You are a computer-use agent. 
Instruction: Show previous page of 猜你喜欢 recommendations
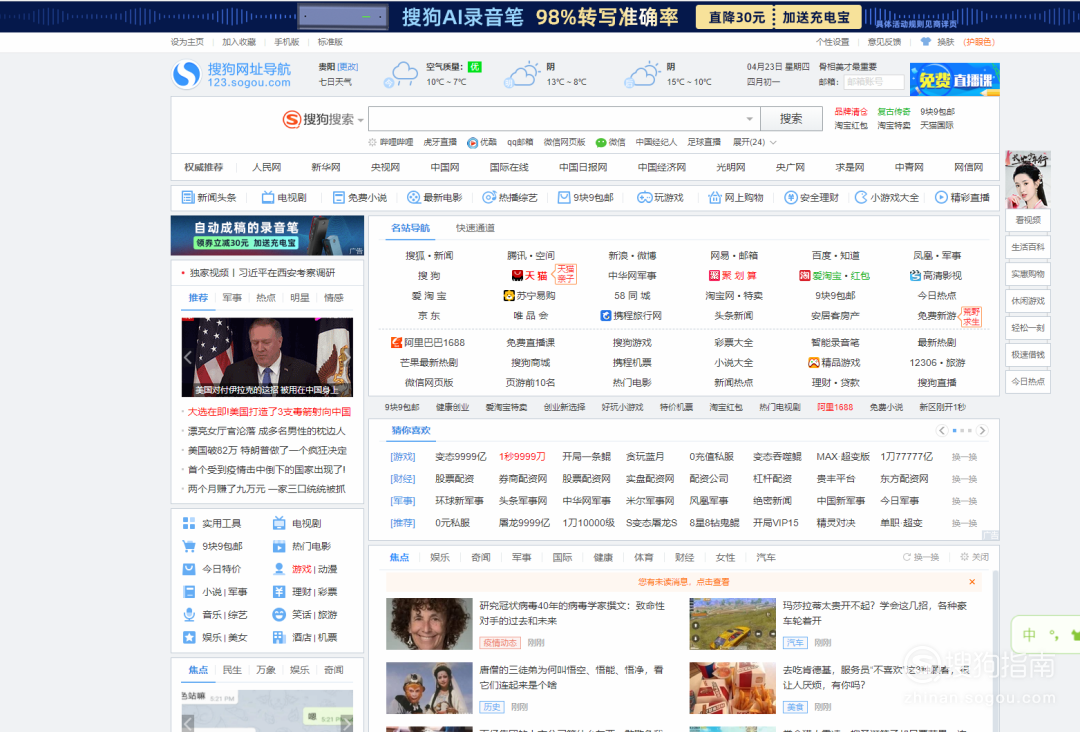[x=942, y=430]
